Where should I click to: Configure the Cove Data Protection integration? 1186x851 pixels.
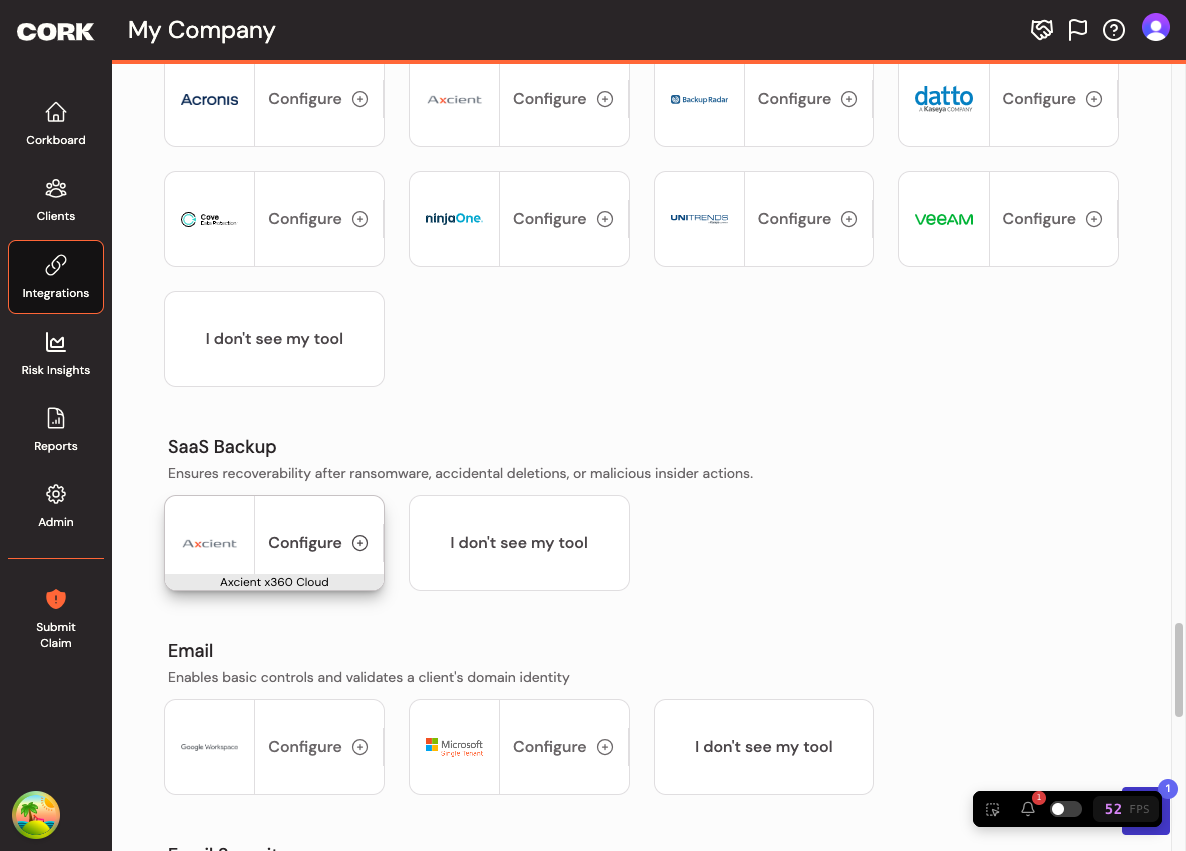[305, 219]
